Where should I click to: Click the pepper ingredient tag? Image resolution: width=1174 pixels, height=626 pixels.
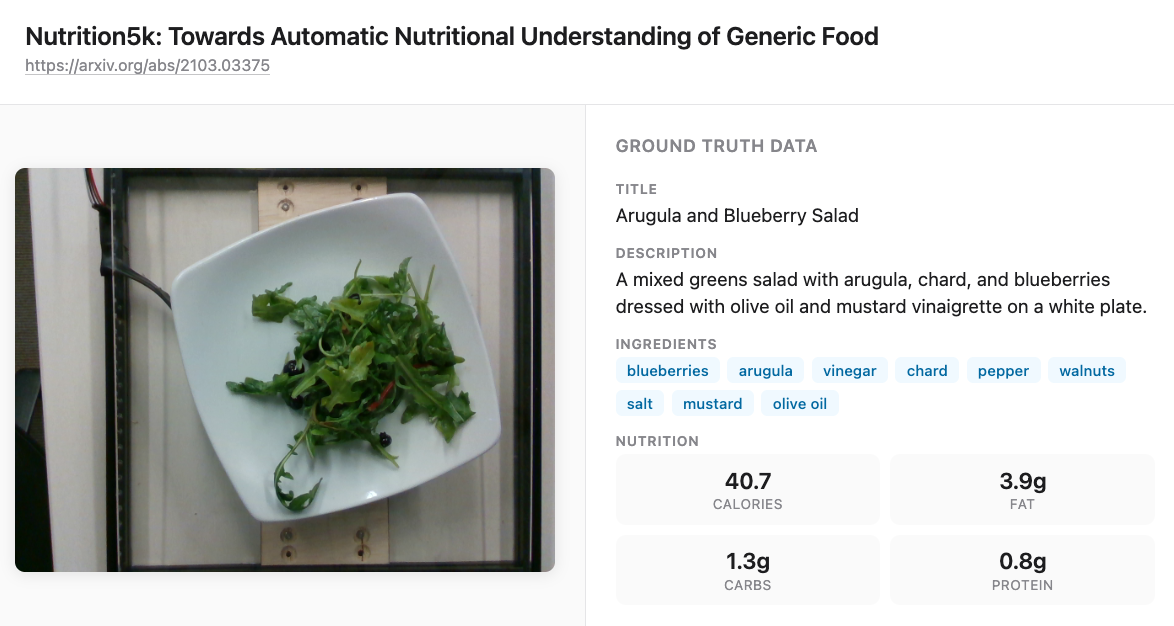click(1003, 371)
